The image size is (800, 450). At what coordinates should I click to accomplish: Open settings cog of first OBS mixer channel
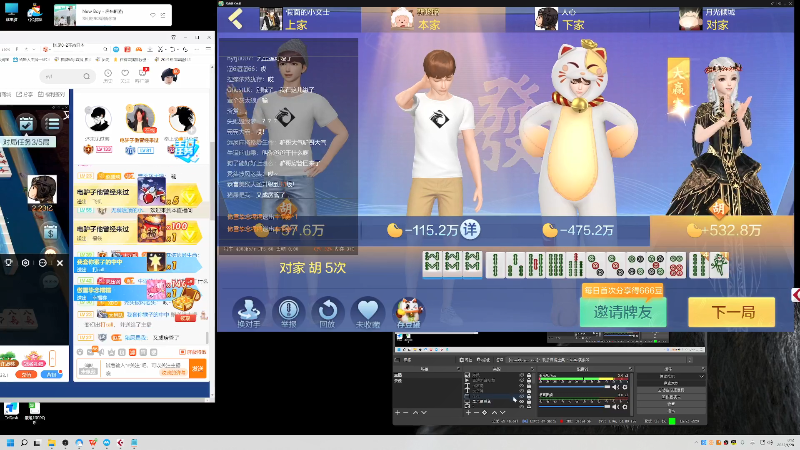coord(625,387)
